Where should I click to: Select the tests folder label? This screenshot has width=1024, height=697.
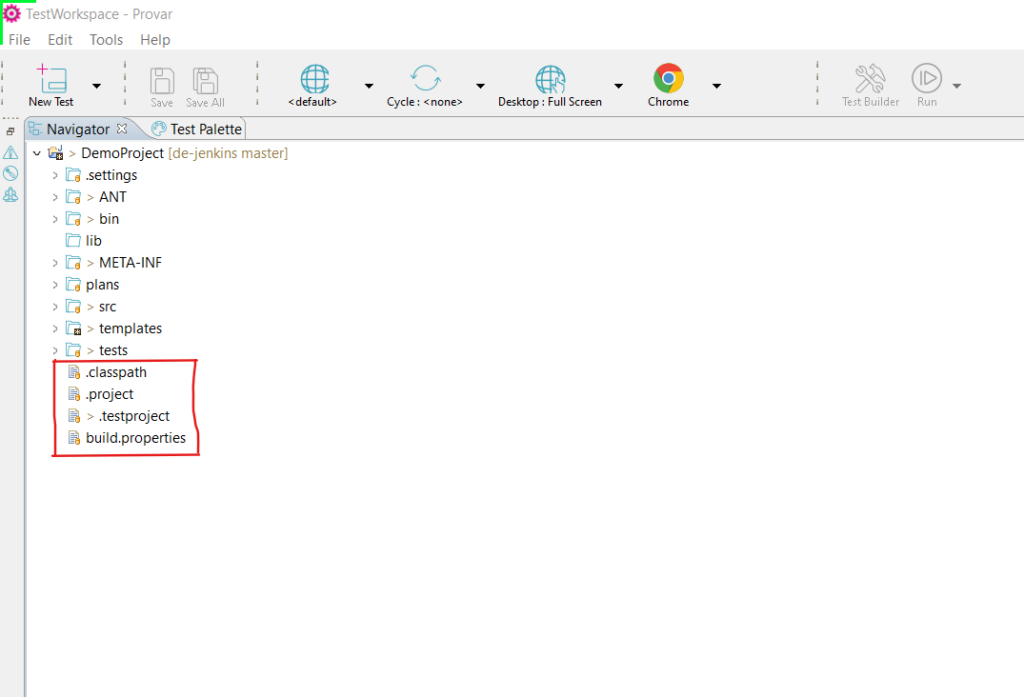(113, 351)
